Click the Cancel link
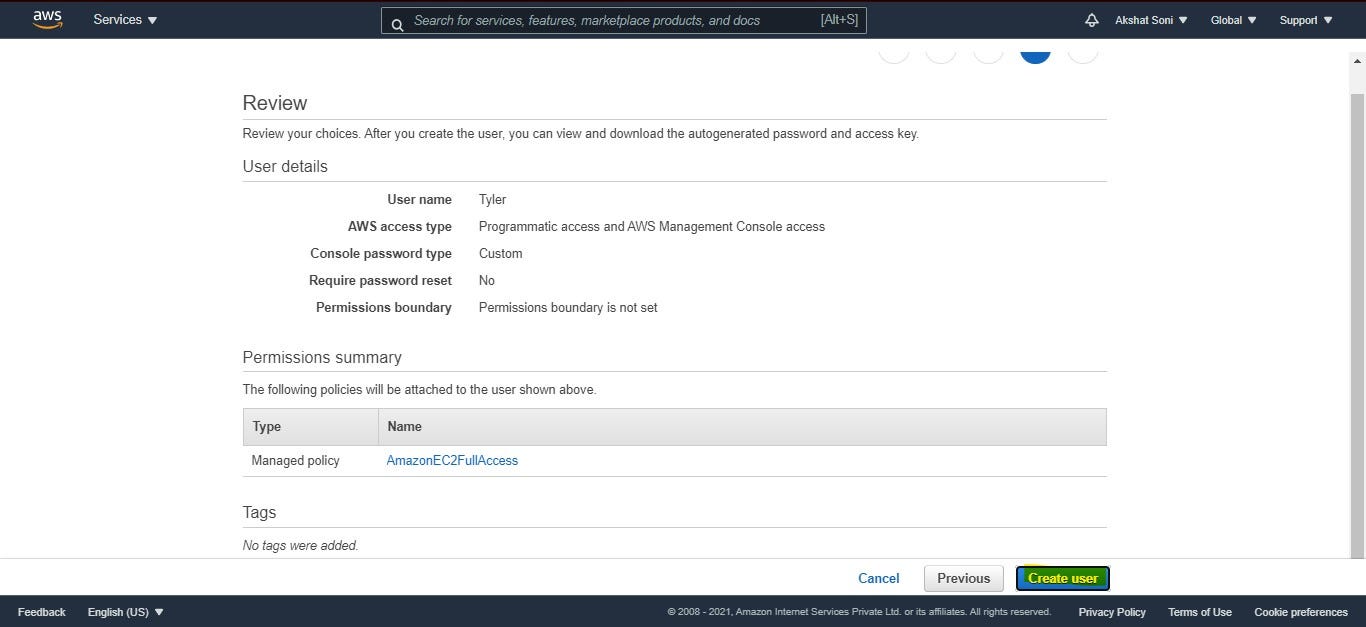This screenshot has width=1366, height=627. [x=878, y=578]
